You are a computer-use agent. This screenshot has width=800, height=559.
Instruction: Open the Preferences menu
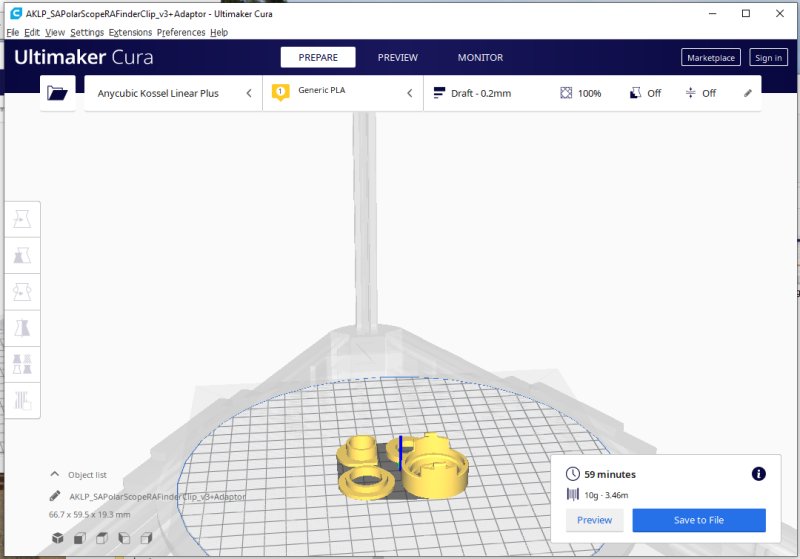[181, 32]
